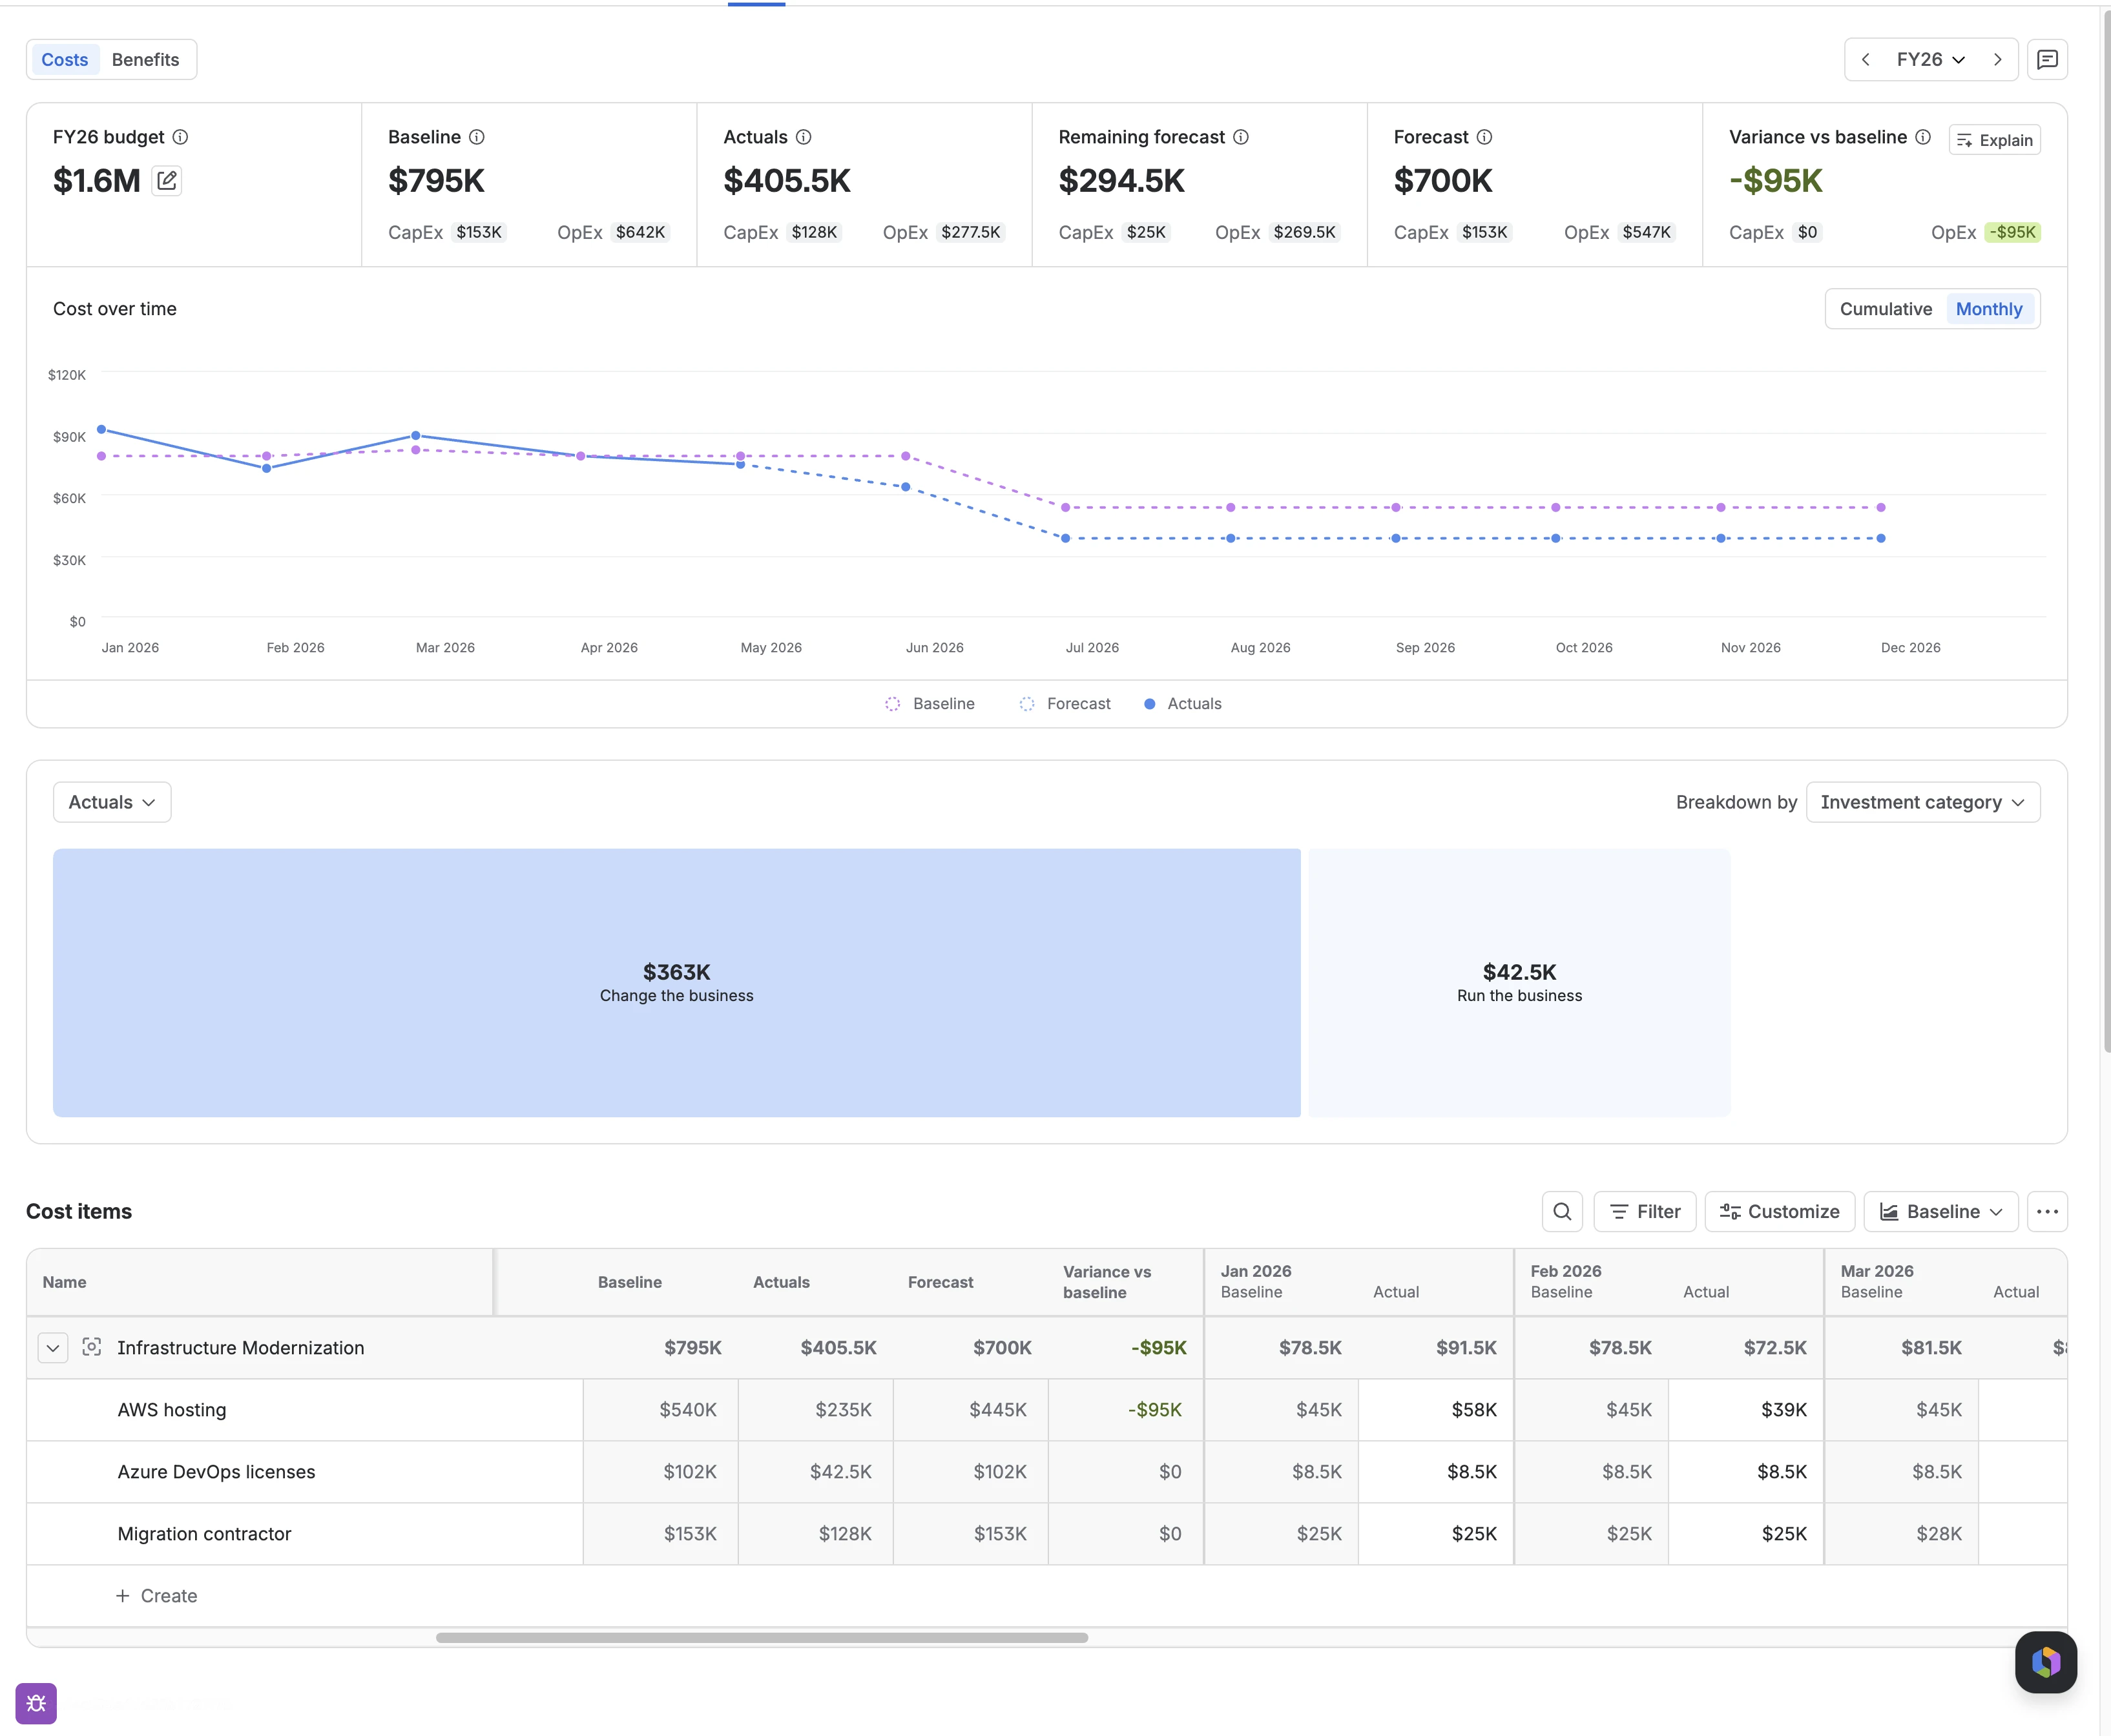
Task: Show info tooltip for FY26 budget
Action: click(x=180, y=137)
